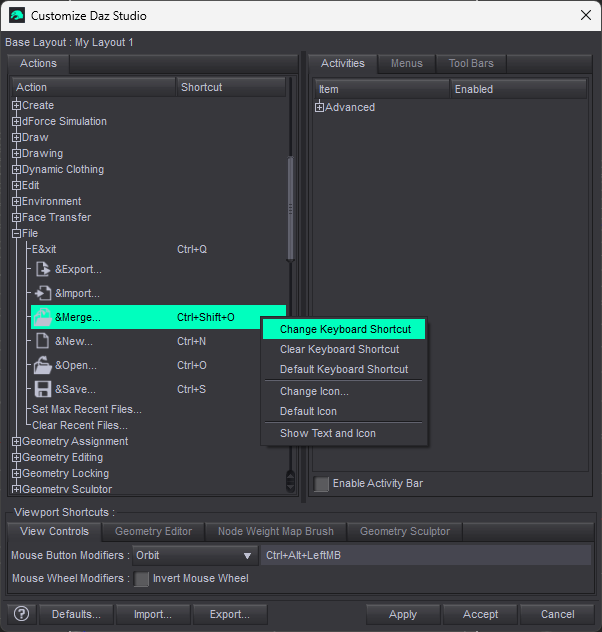This screenshot has height=632, width=602.
Task: Click the New document icon
Action: click(x=43, y=341)
